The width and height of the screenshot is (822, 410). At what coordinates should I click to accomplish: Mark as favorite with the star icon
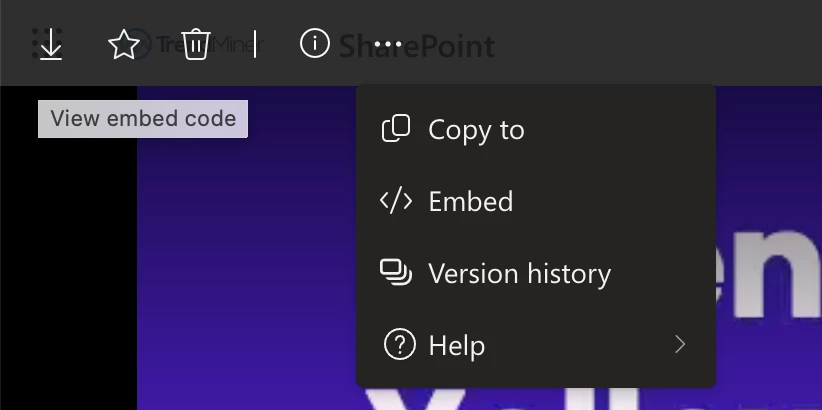[x=123, y=44]
